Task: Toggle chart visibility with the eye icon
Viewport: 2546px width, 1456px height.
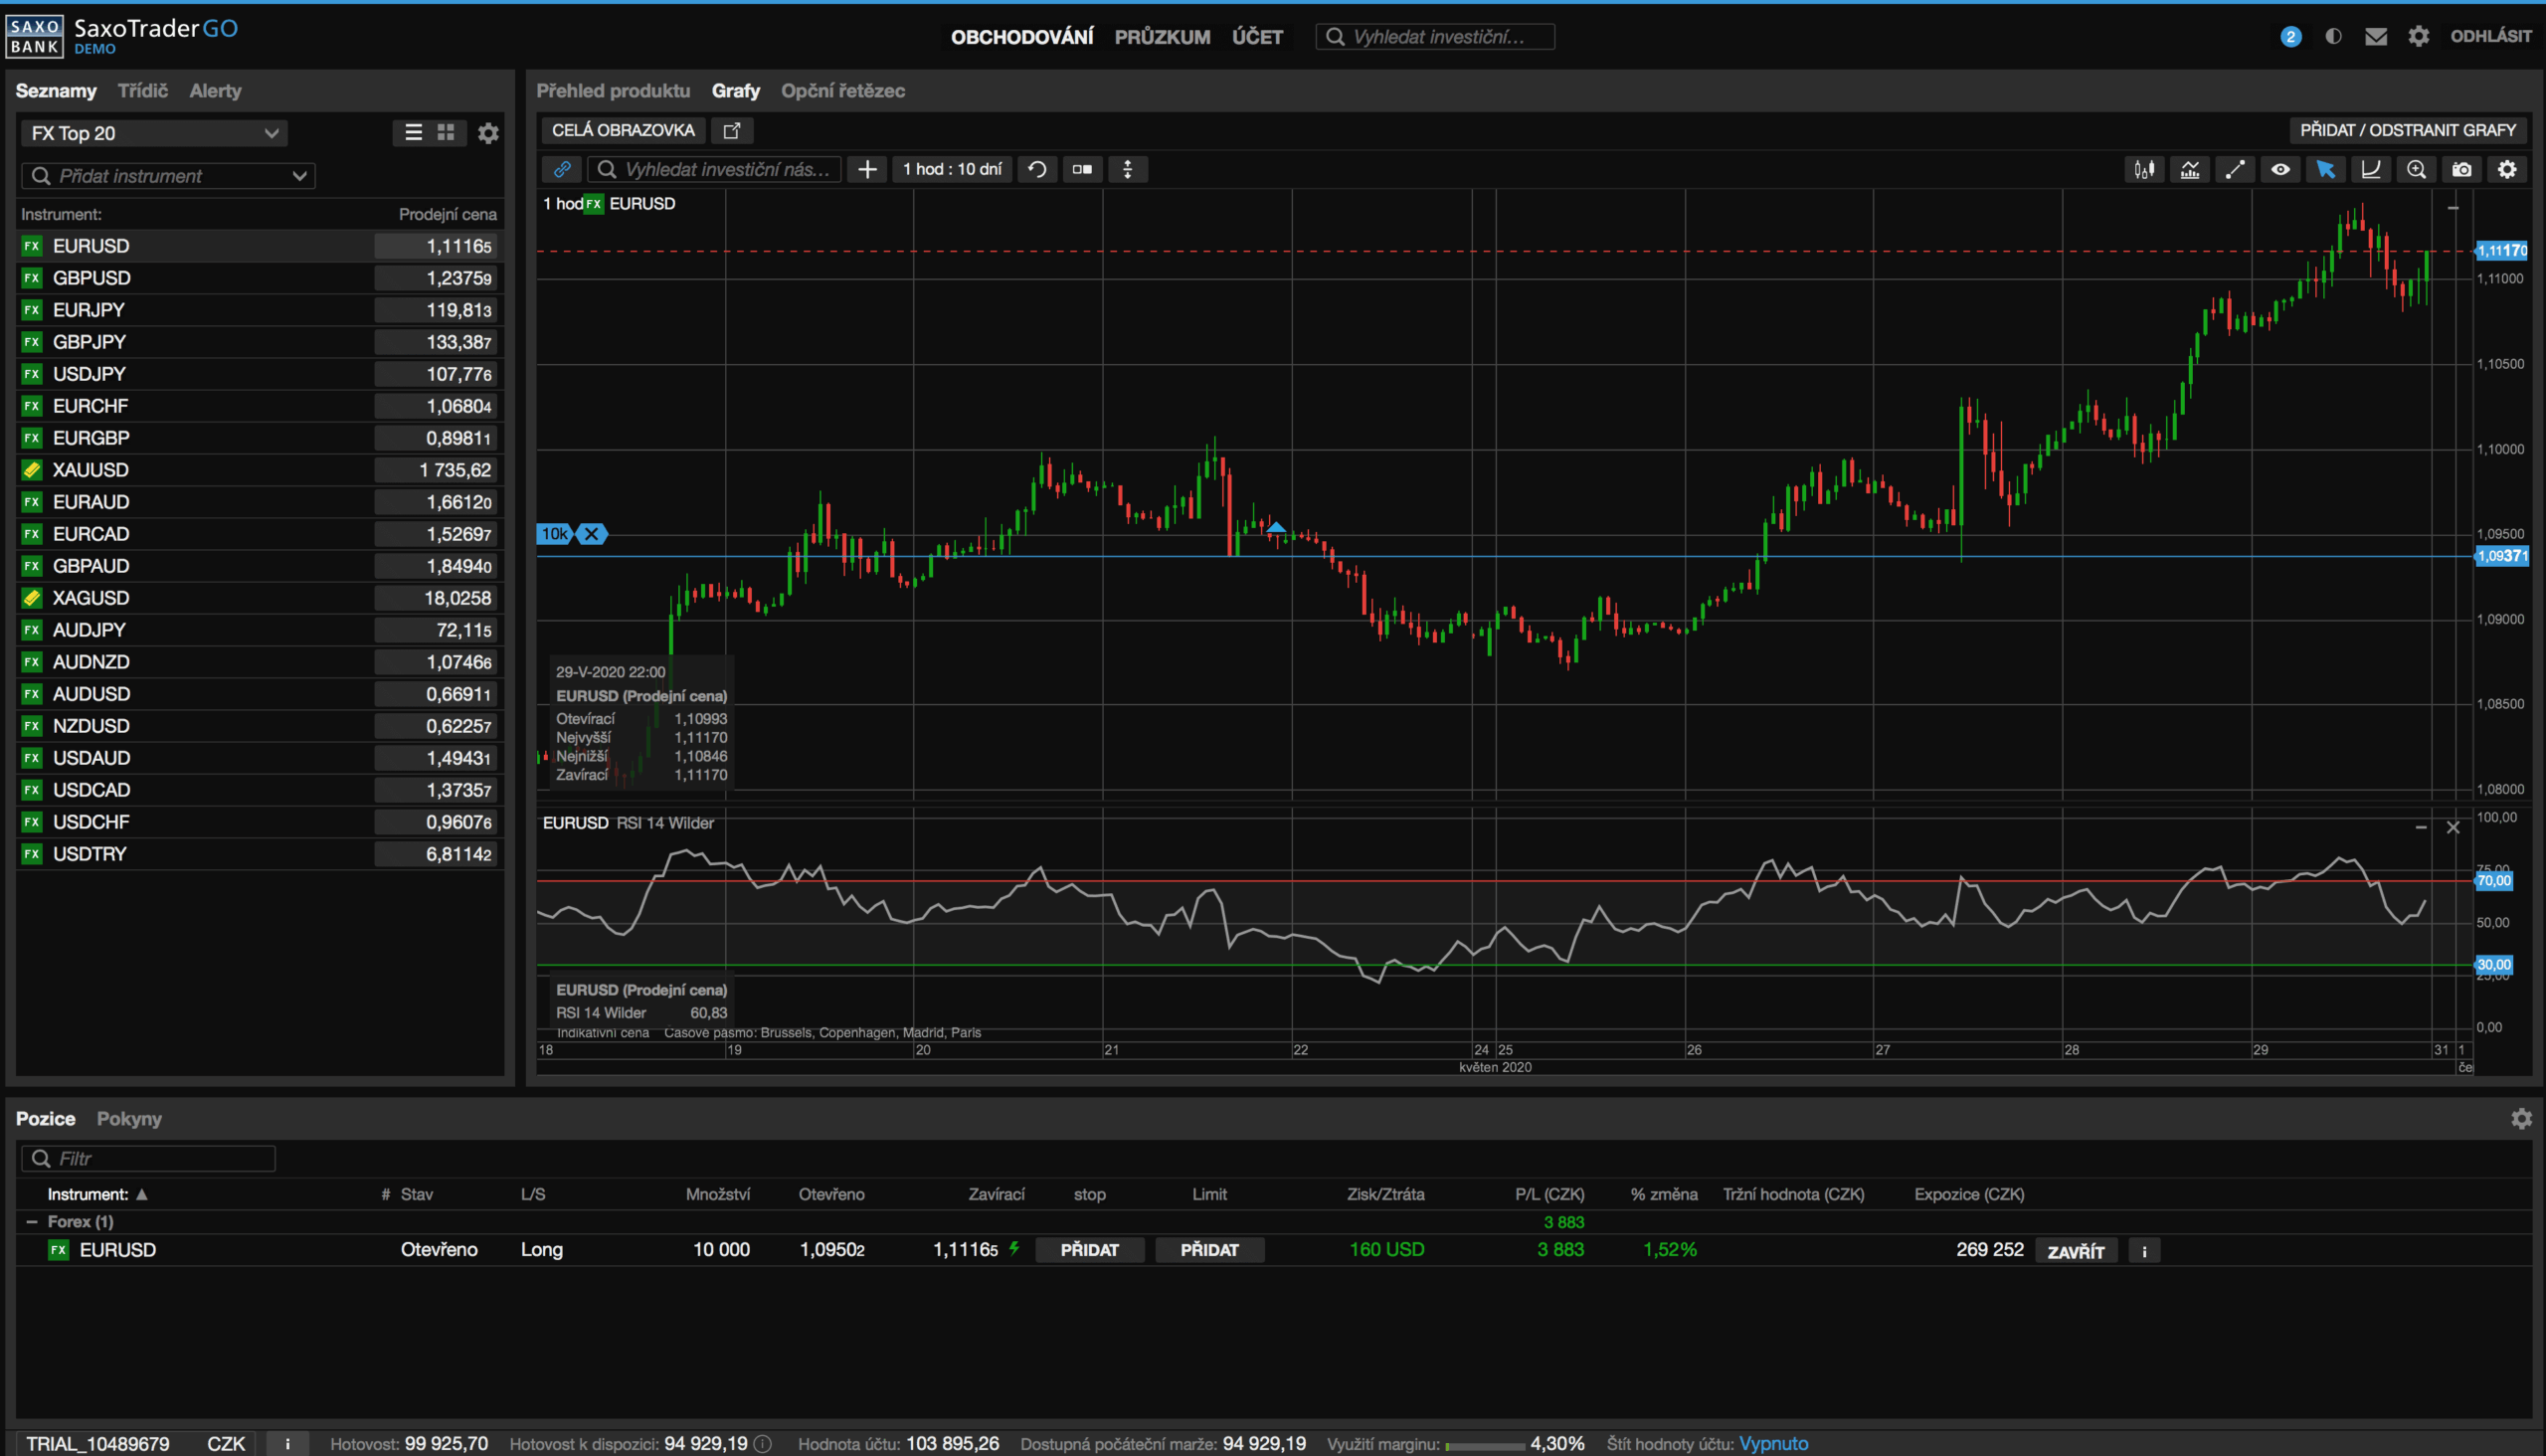Action: (2280, 170)
